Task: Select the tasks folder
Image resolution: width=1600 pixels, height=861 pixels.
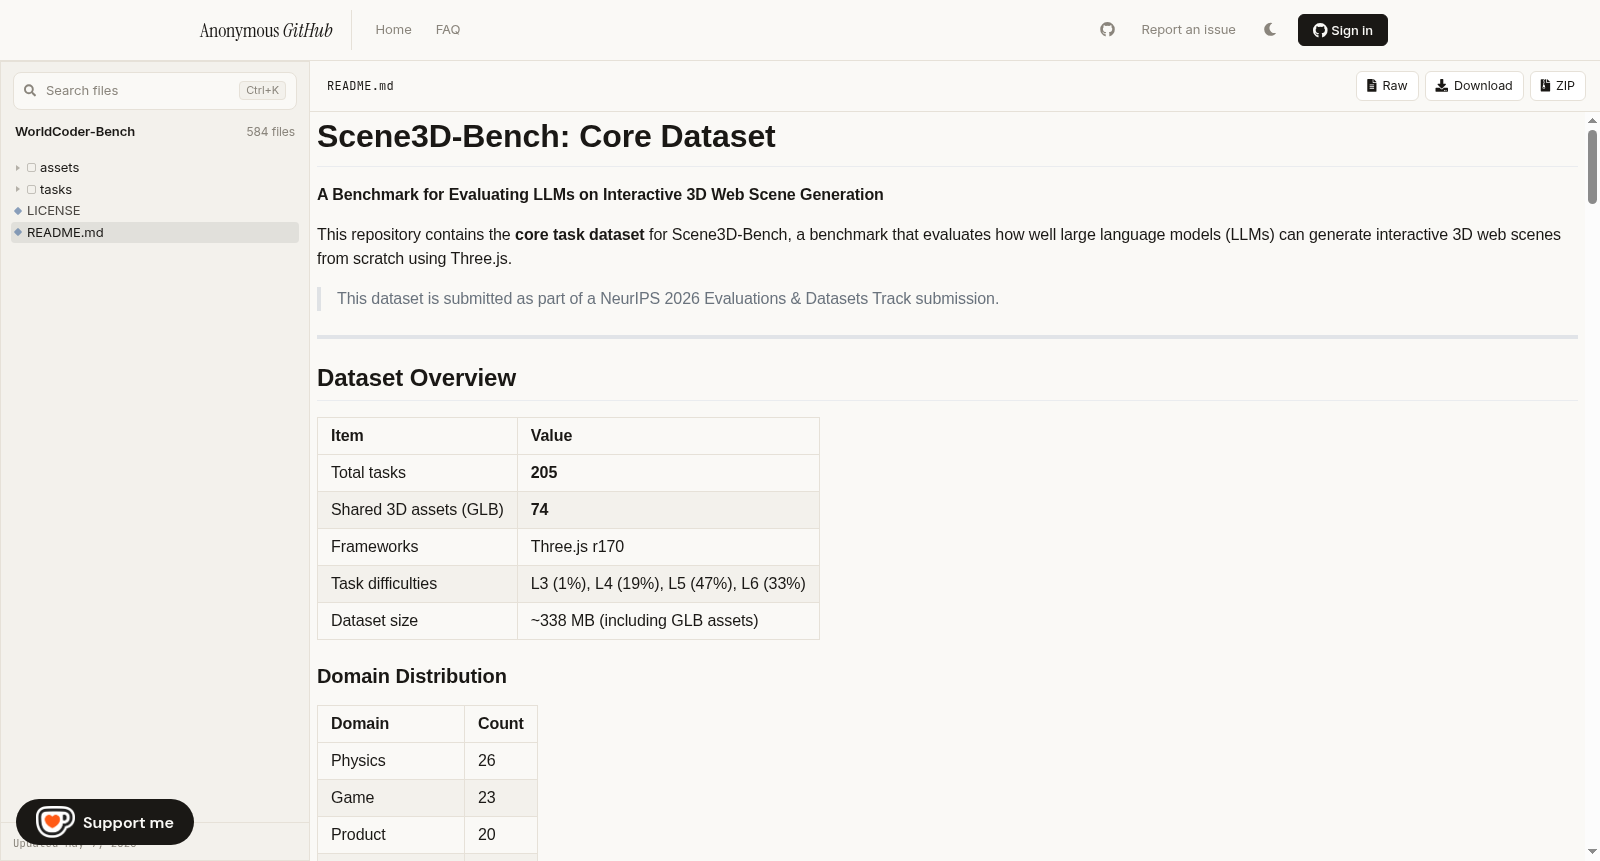Action: click(56, 190)
